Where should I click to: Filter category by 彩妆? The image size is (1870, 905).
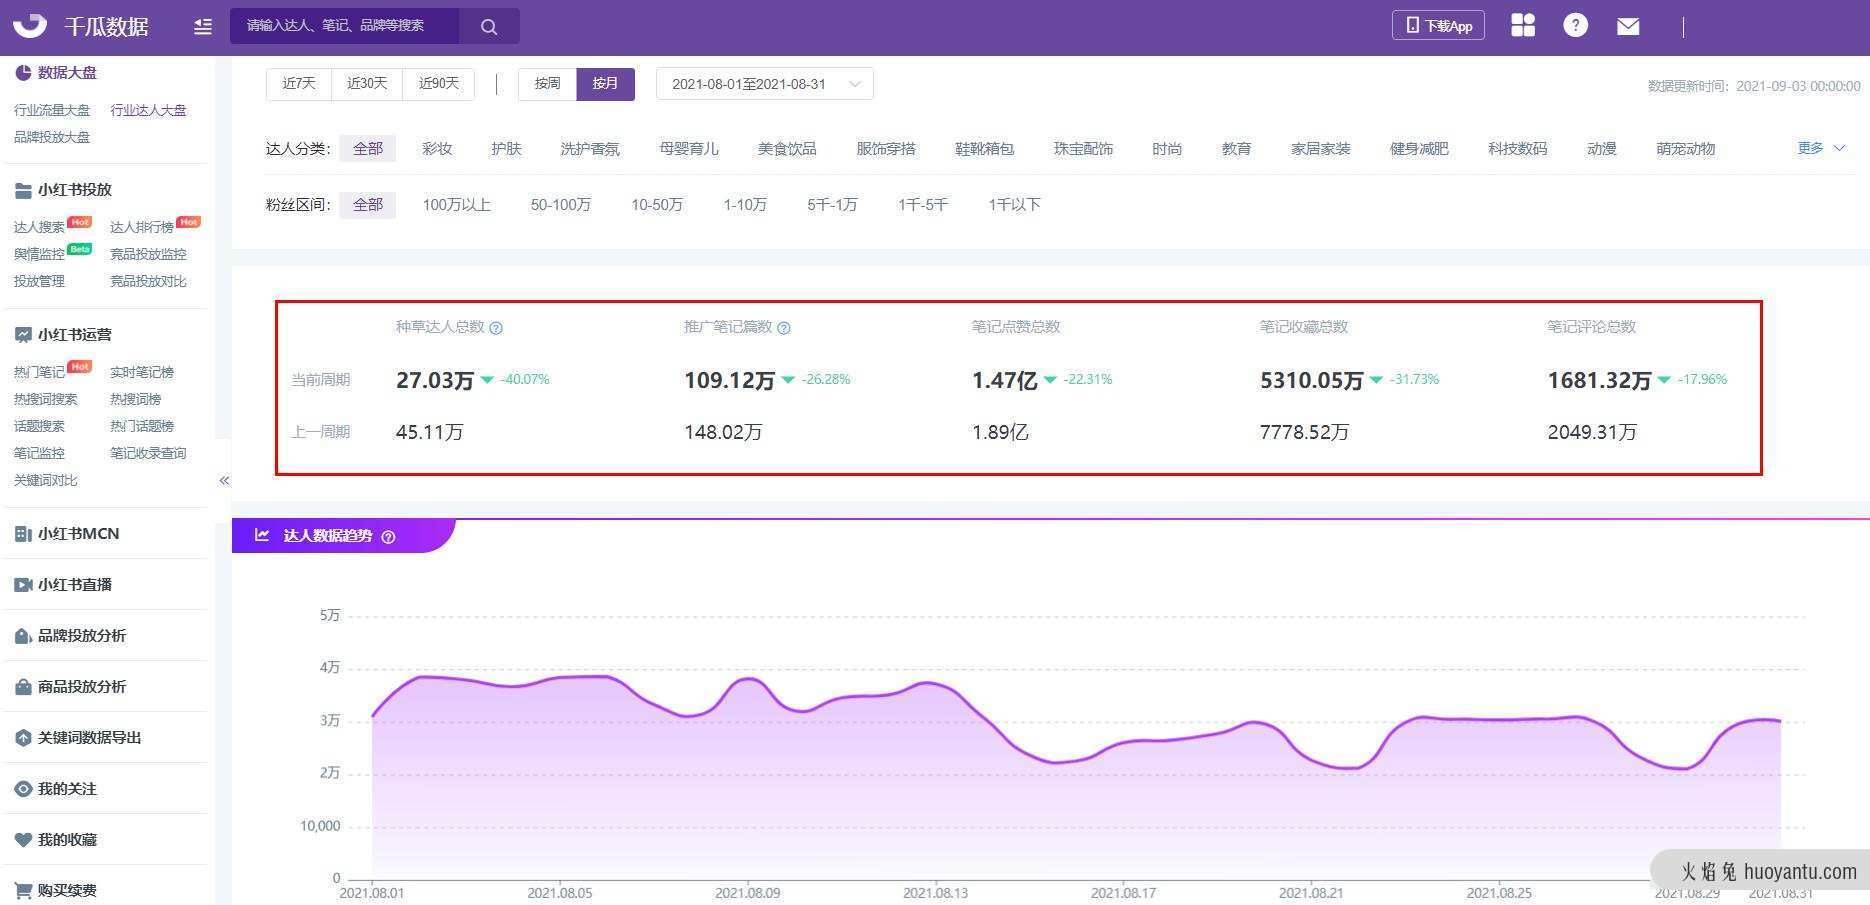(437, 149)
